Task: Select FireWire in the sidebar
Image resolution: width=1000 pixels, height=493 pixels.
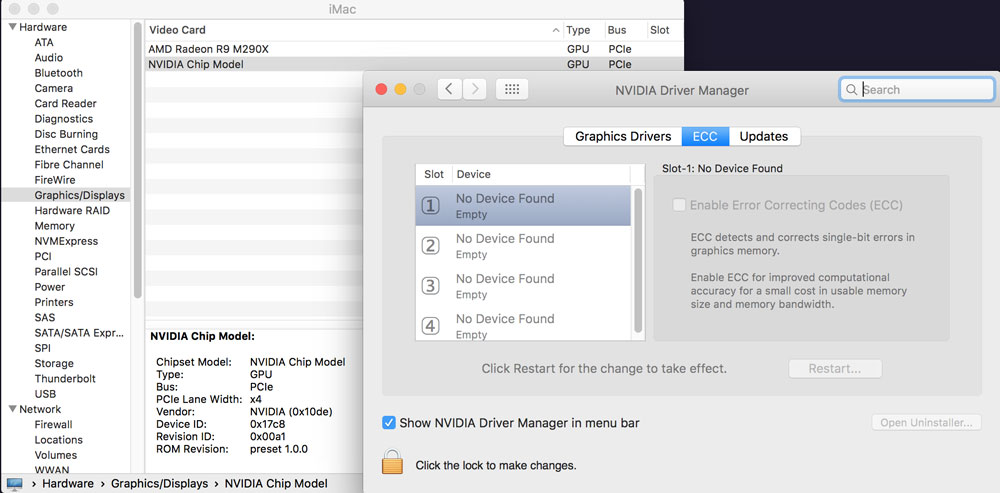Action: (55, 180)
